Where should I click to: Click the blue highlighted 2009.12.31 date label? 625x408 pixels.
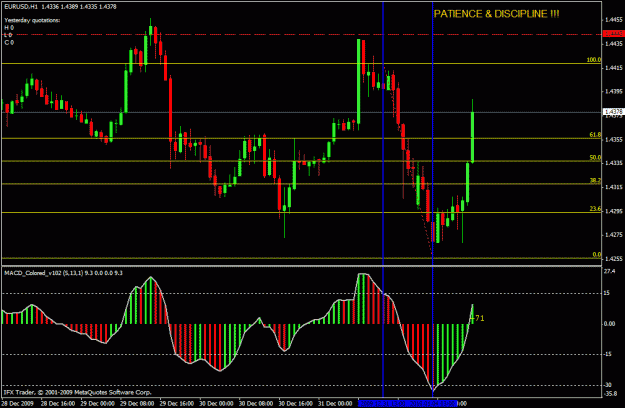382,404
